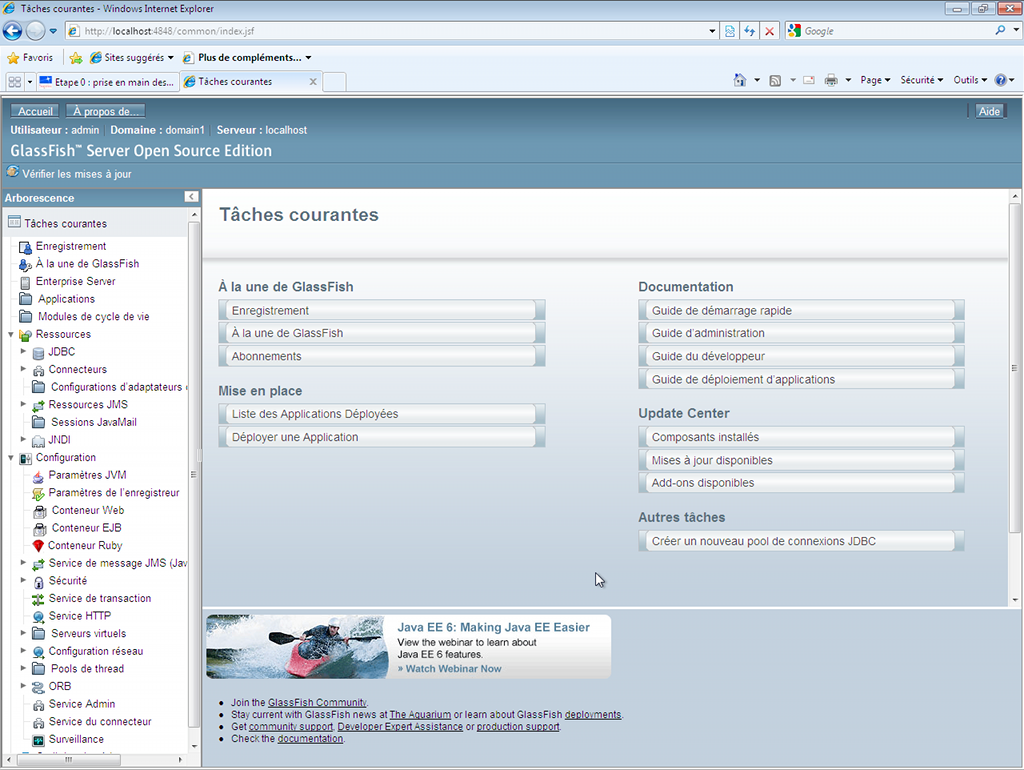Click the Déployer une Application button
Viewport: 1024px width, 770px height.
point(381,437)
